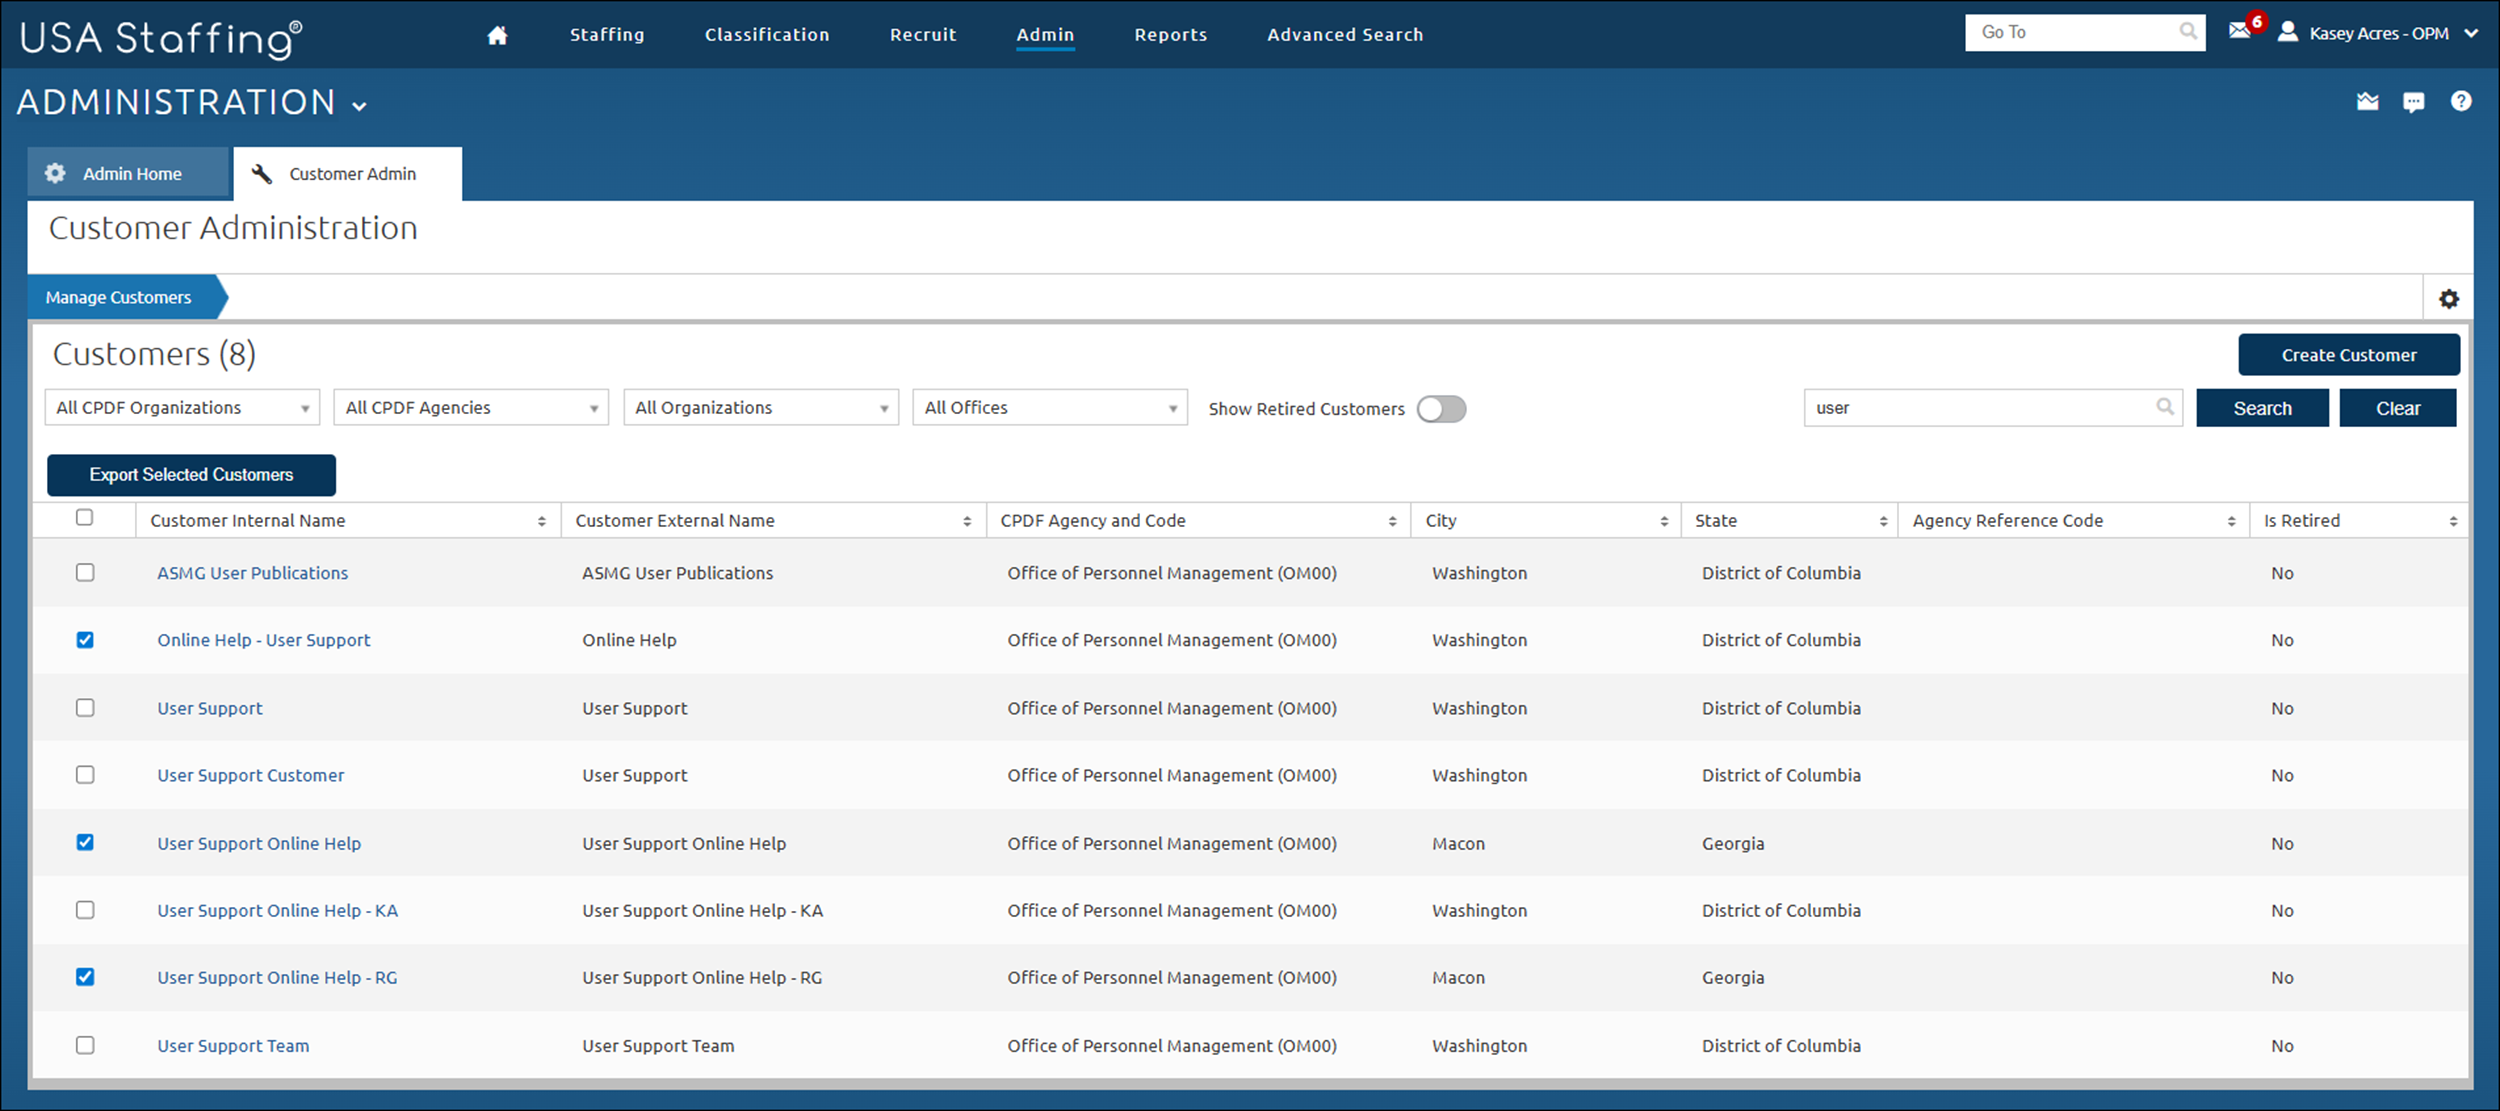
Task: Check the User Support Team row checkbox
Action: click(85, 1045)
